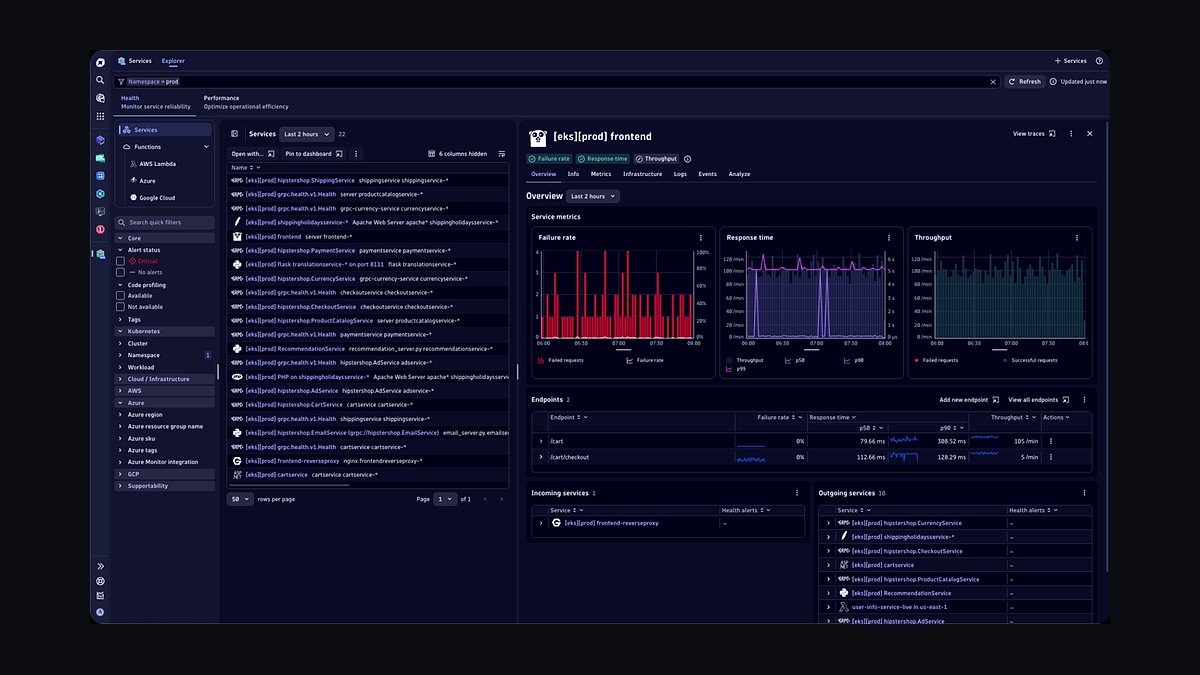Click the support lifebuoy icon in left rail
Screen dimensions: 1200x675
(x=100, y=581)
